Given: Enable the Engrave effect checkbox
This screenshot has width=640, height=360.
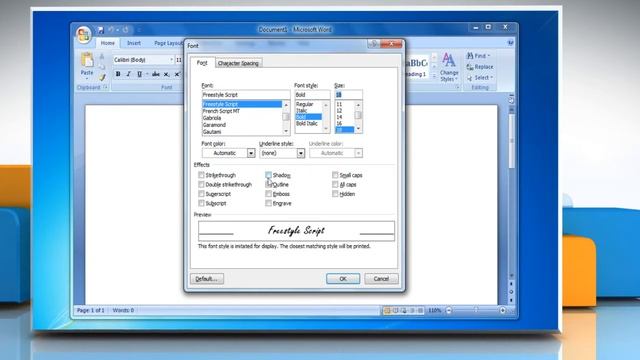Looking at the screenshot, I should pyautogui.click(x=268, y=203).
